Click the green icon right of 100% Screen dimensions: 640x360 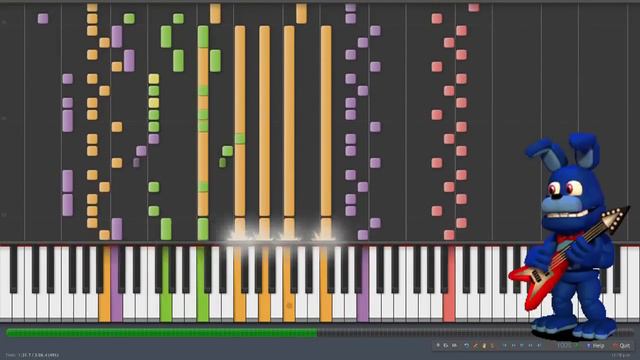(577, 346)
